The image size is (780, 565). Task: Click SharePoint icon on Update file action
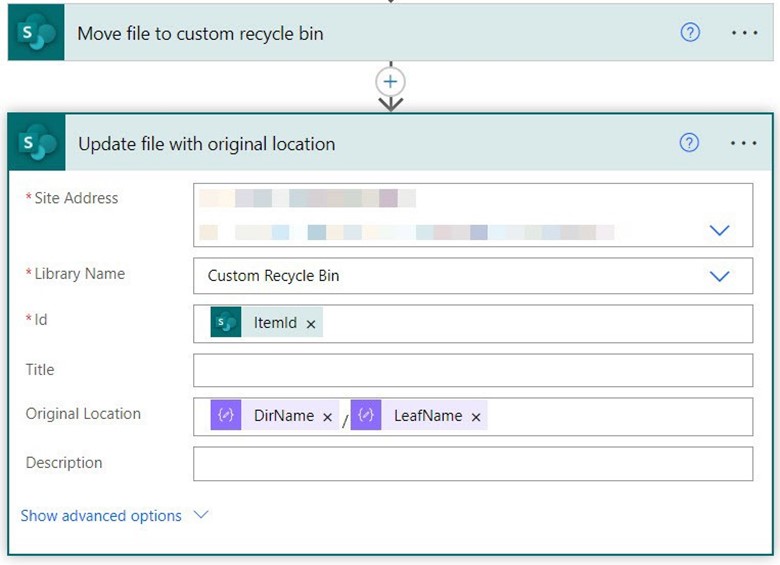[x=36, y=144]
